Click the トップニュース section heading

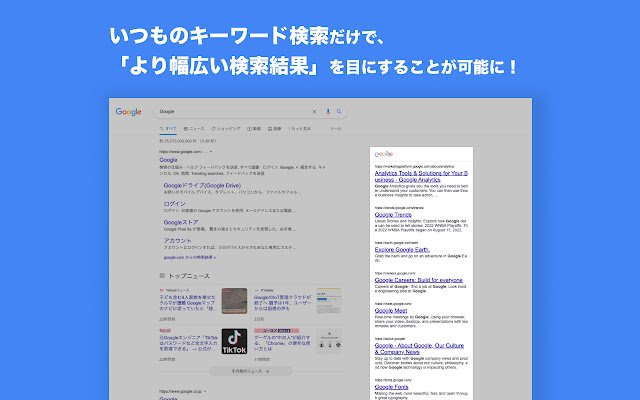coord(189,276)
